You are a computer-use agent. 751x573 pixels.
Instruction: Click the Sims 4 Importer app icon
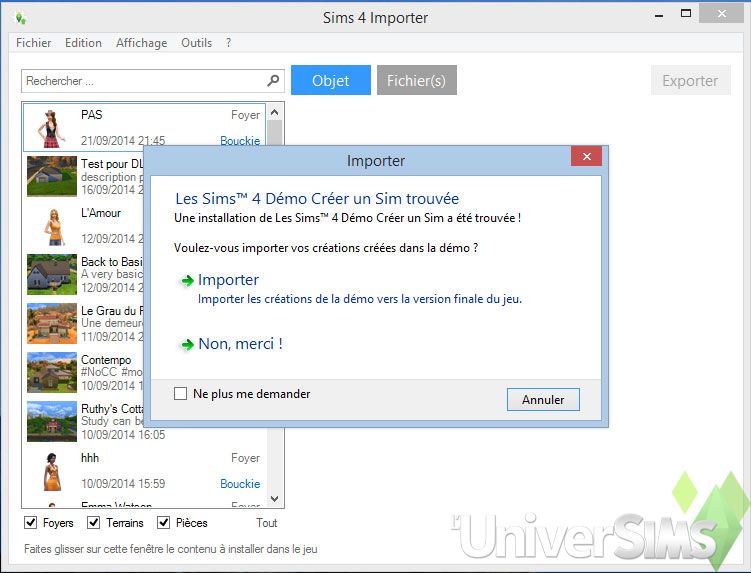[21, 18]
